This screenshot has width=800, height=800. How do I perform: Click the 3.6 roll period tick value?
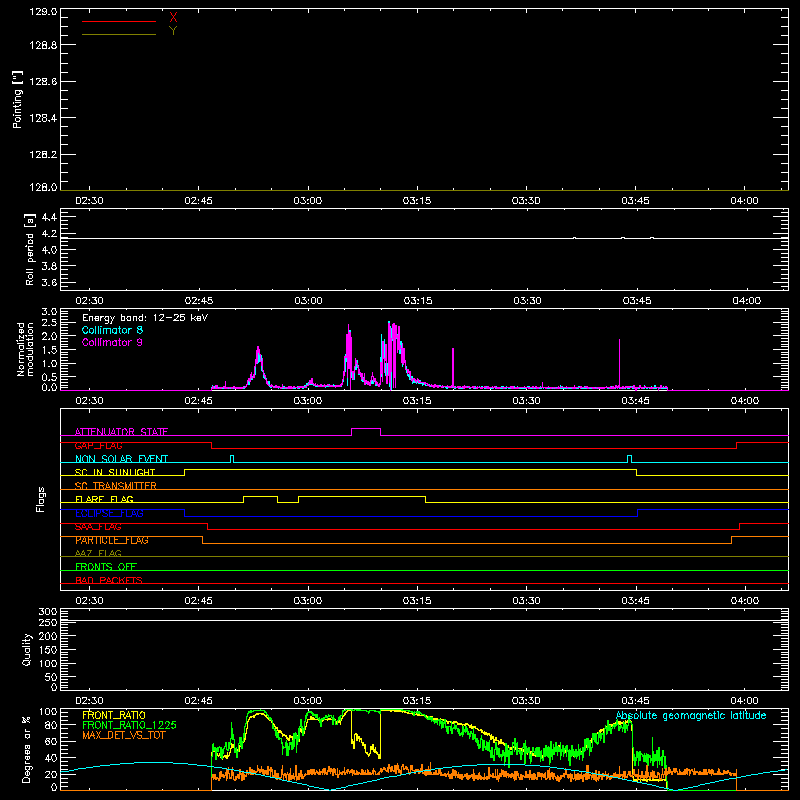[49, 282]
